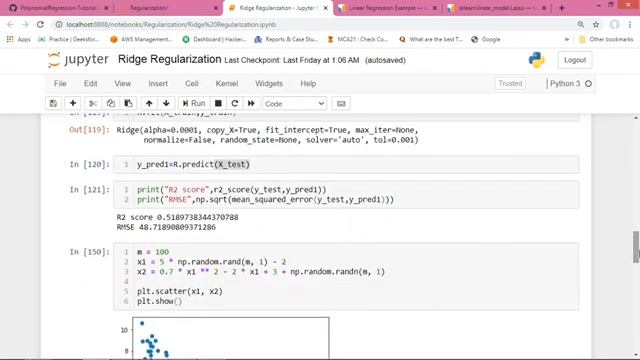Select cell In [120] with y_pred1 code
The height and width of the screenshot is (360, 640).
coord(346,164)
